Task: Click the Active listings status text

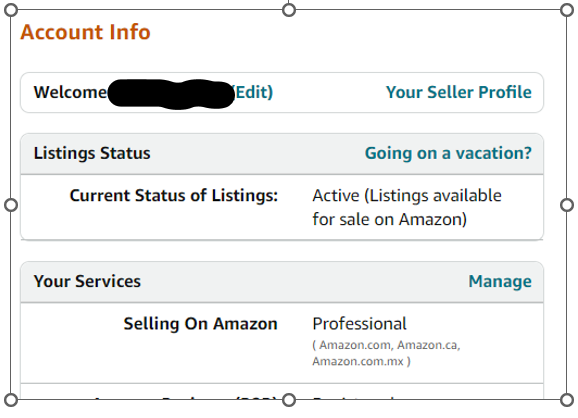Action: coord(407,207)
